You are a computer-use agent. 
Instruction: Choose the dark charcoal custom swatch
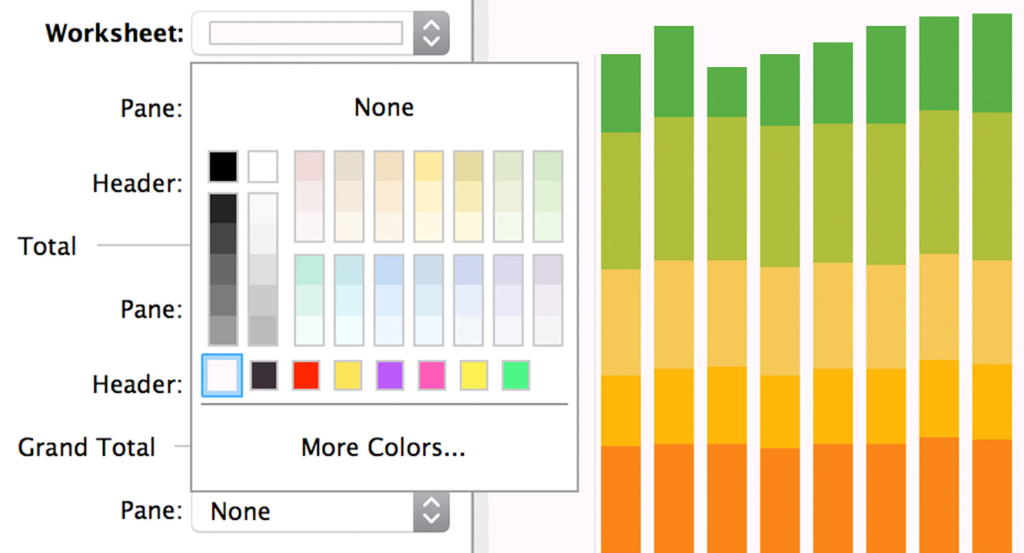[x=263, y=375]
